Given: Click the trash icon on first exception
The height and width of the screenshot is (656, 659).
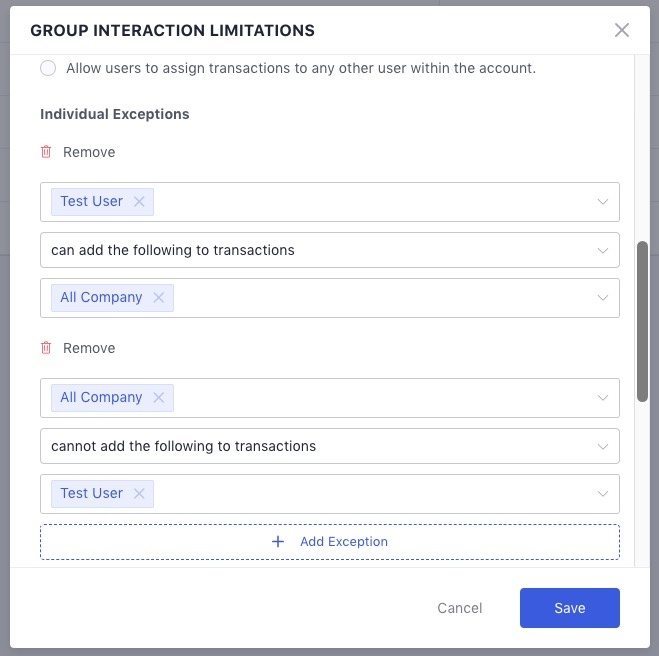Looking at the screenshot, I should pos(46,152).
